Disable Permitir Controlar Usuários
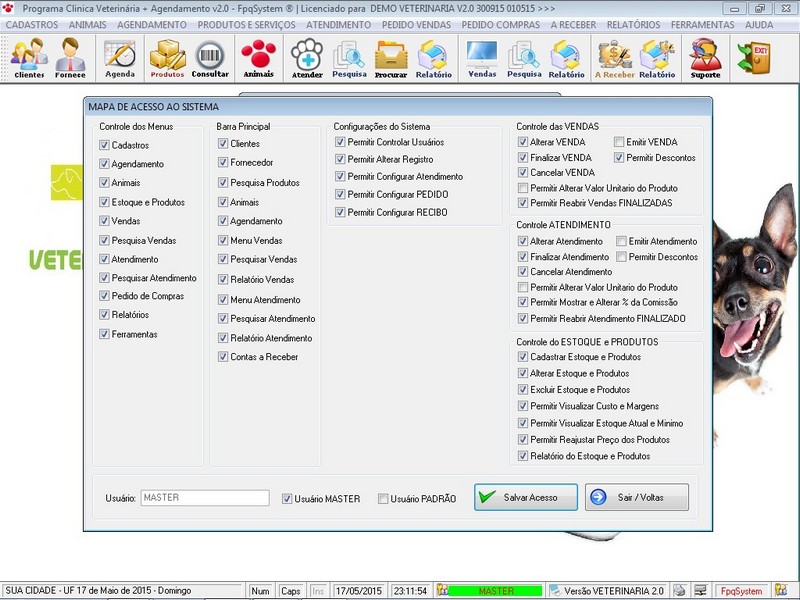The image size is (800, 600). (340, 142)
